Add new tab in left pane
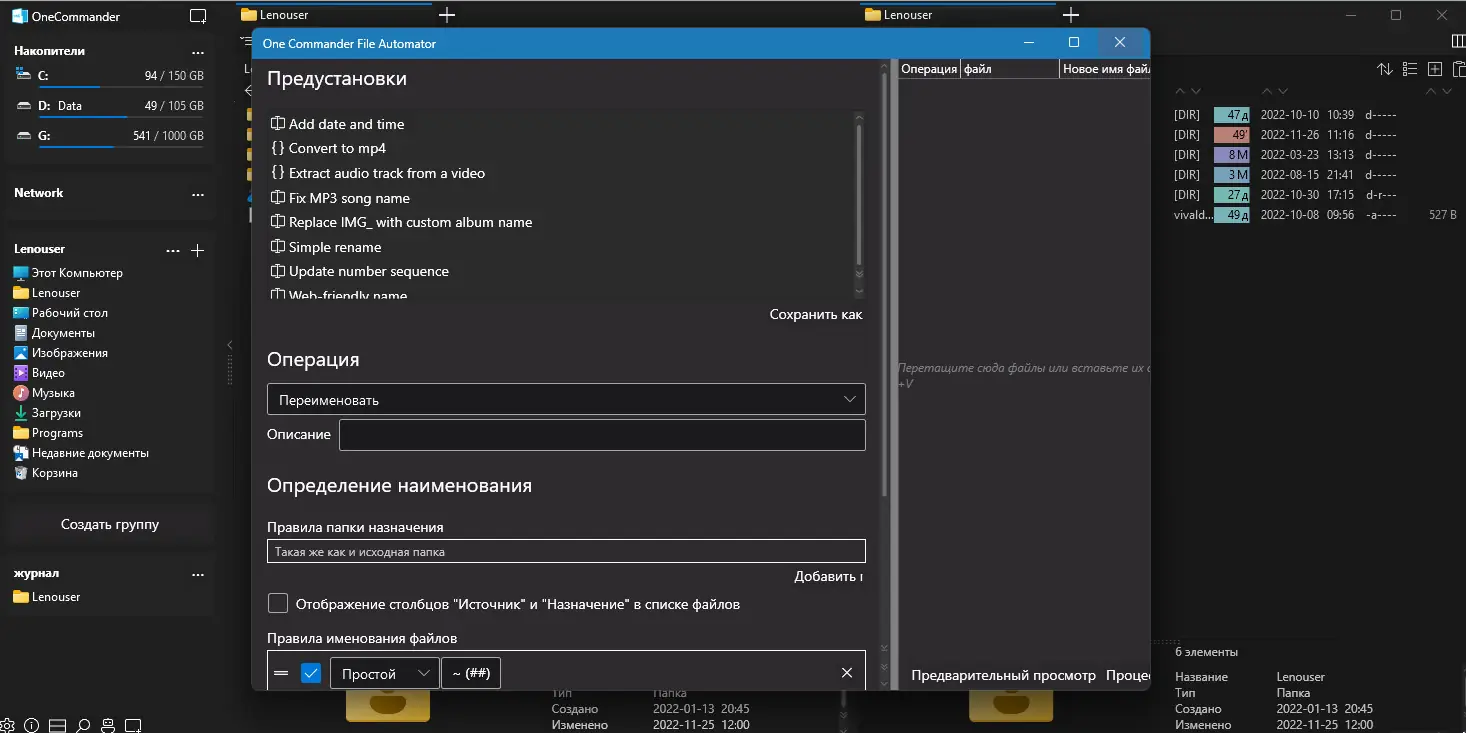The image size is (1466, 733). coord(447,15)
